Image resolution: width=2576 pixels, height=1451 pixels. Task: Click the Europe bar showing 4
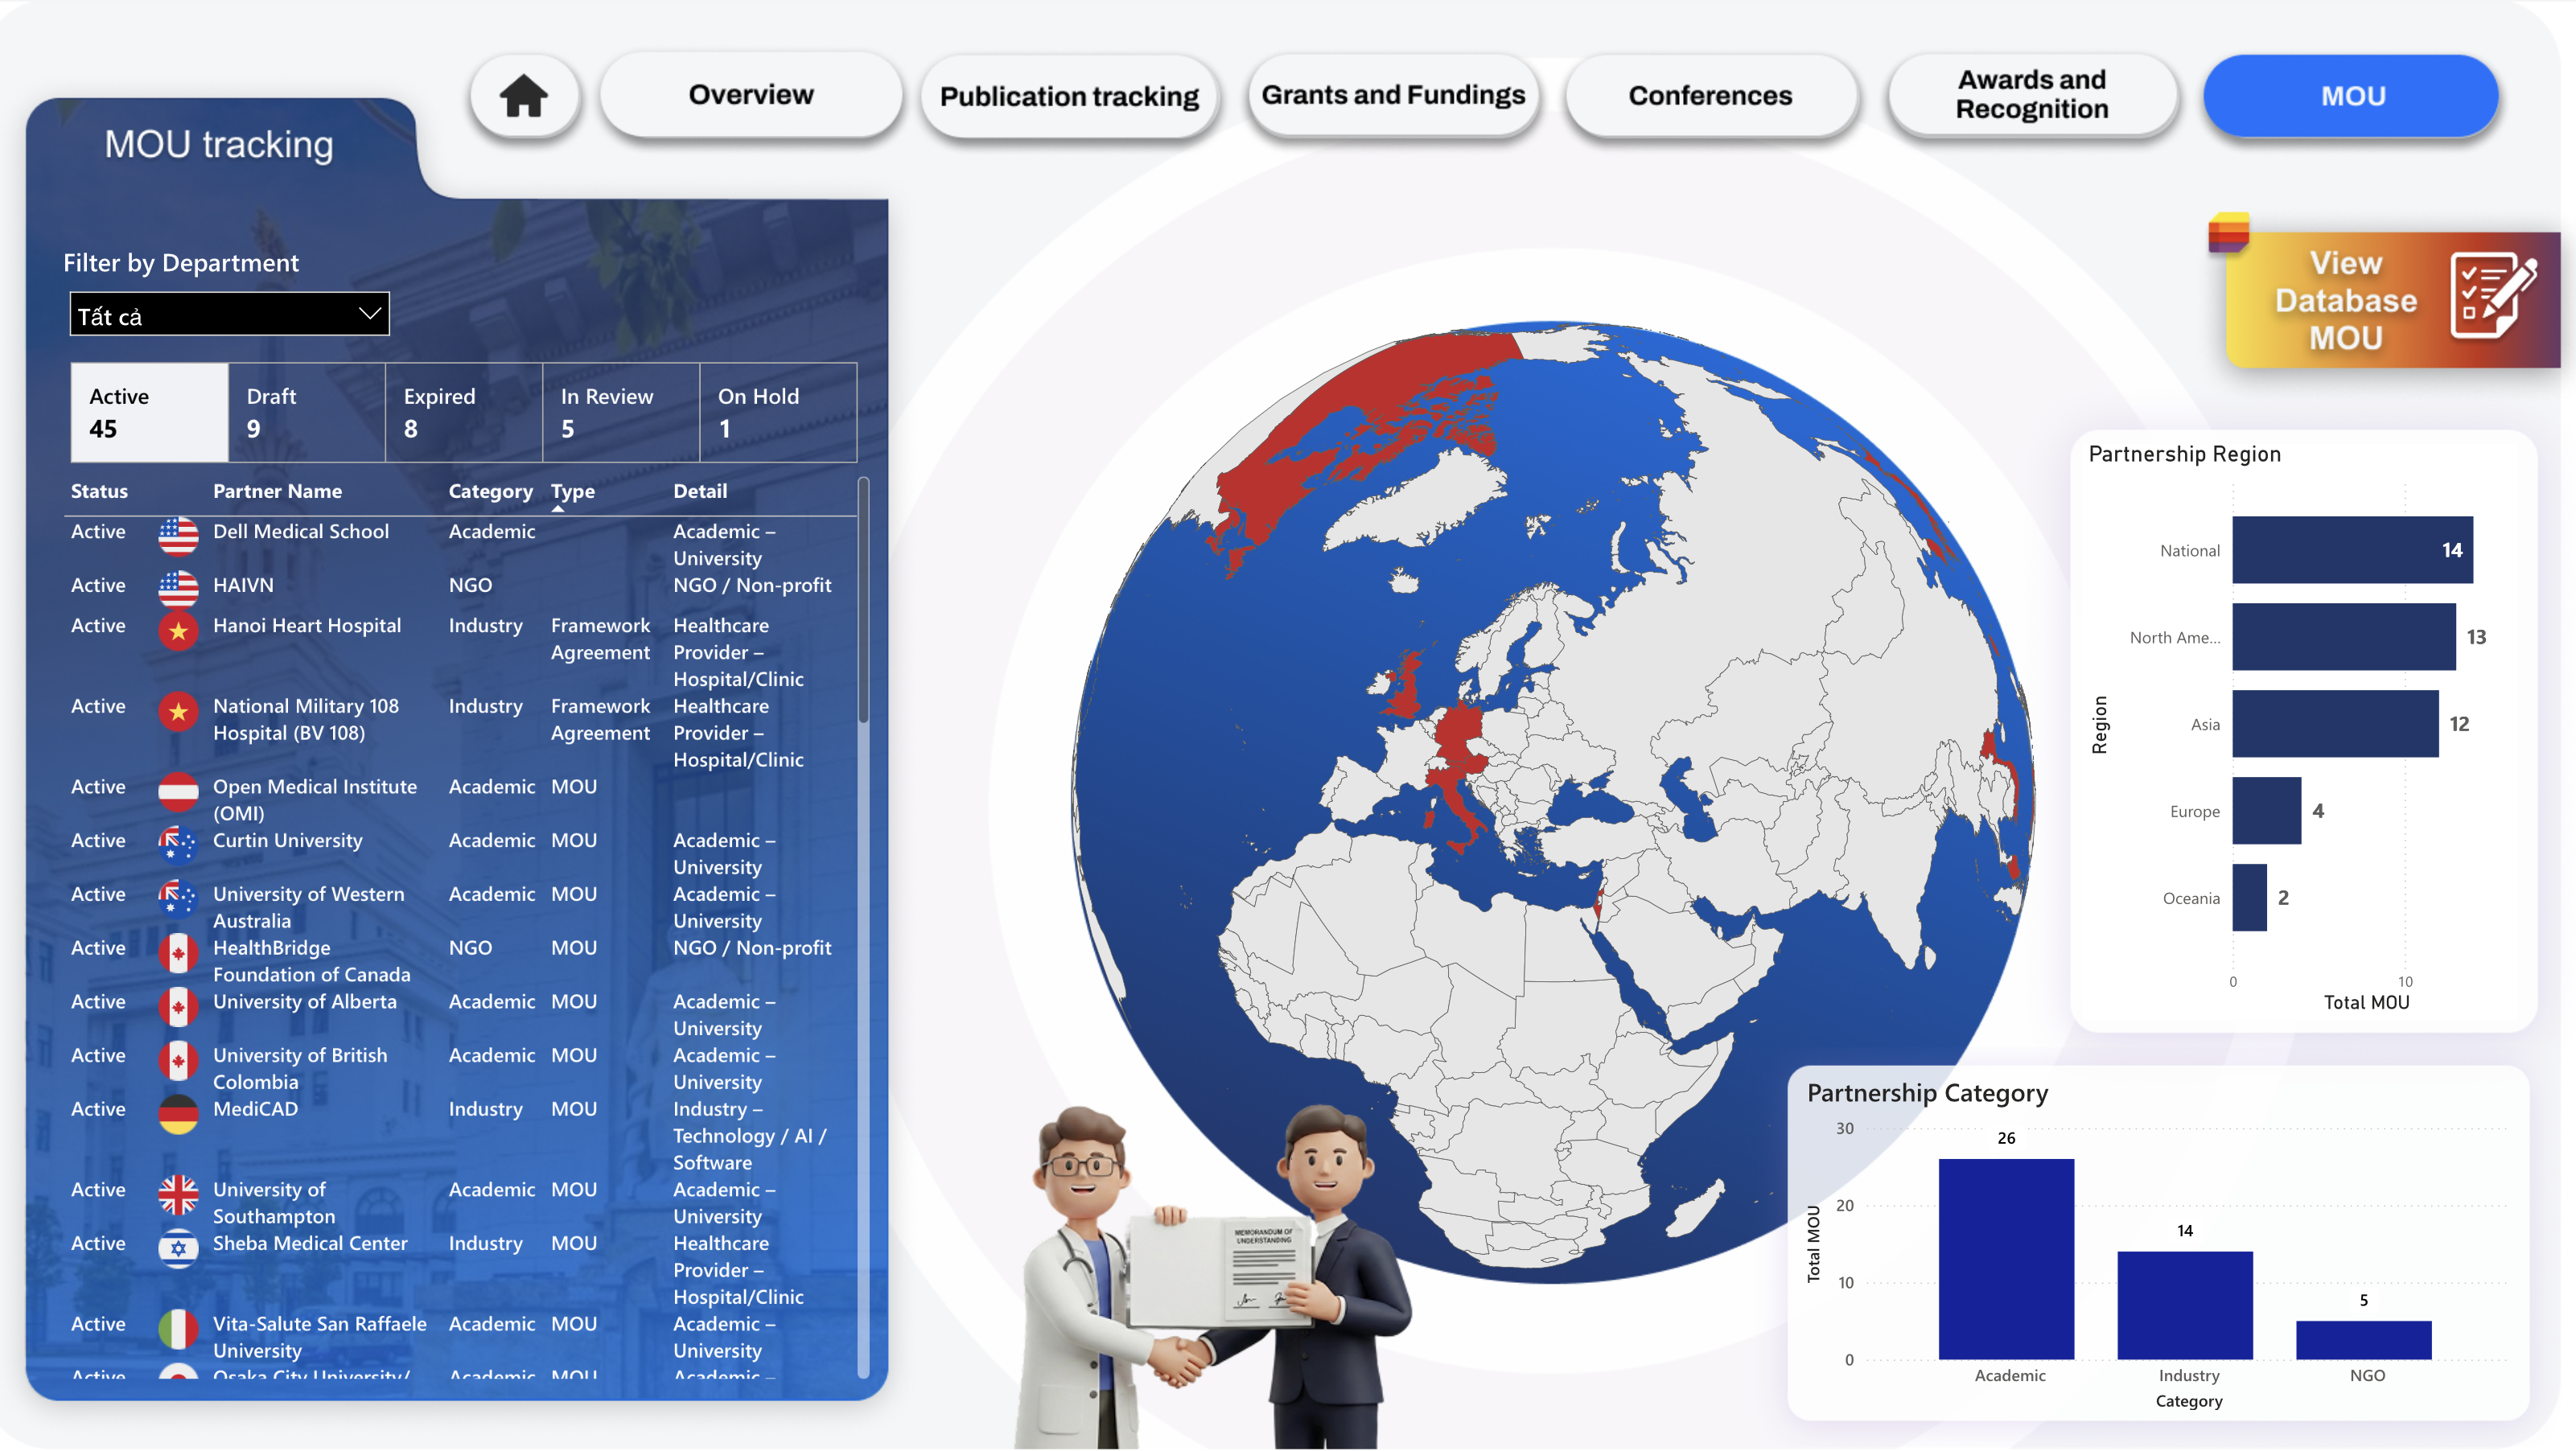tap(2267, 811)
